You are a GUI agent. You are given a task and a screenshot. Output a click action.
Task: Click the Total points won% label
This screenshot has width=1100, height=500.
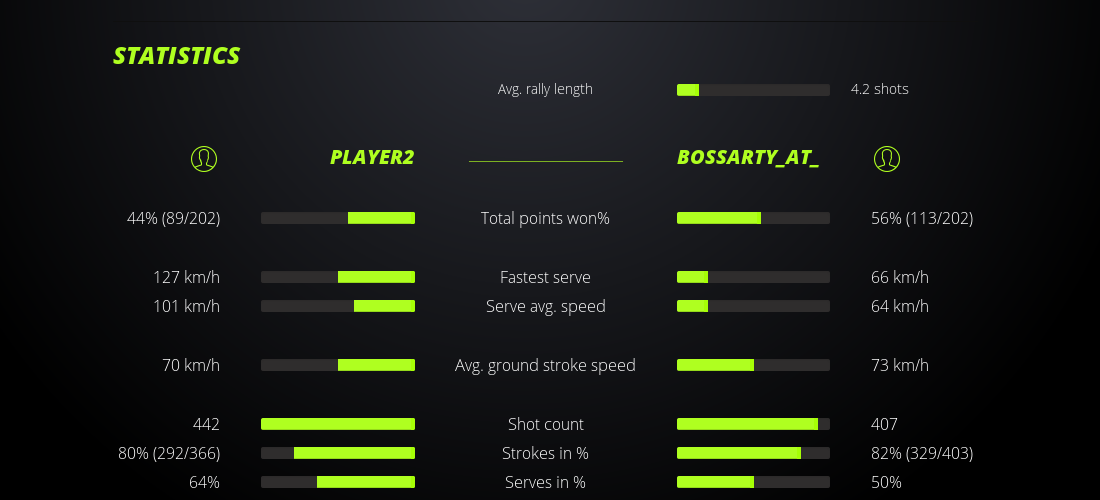[x=545, y=218]
